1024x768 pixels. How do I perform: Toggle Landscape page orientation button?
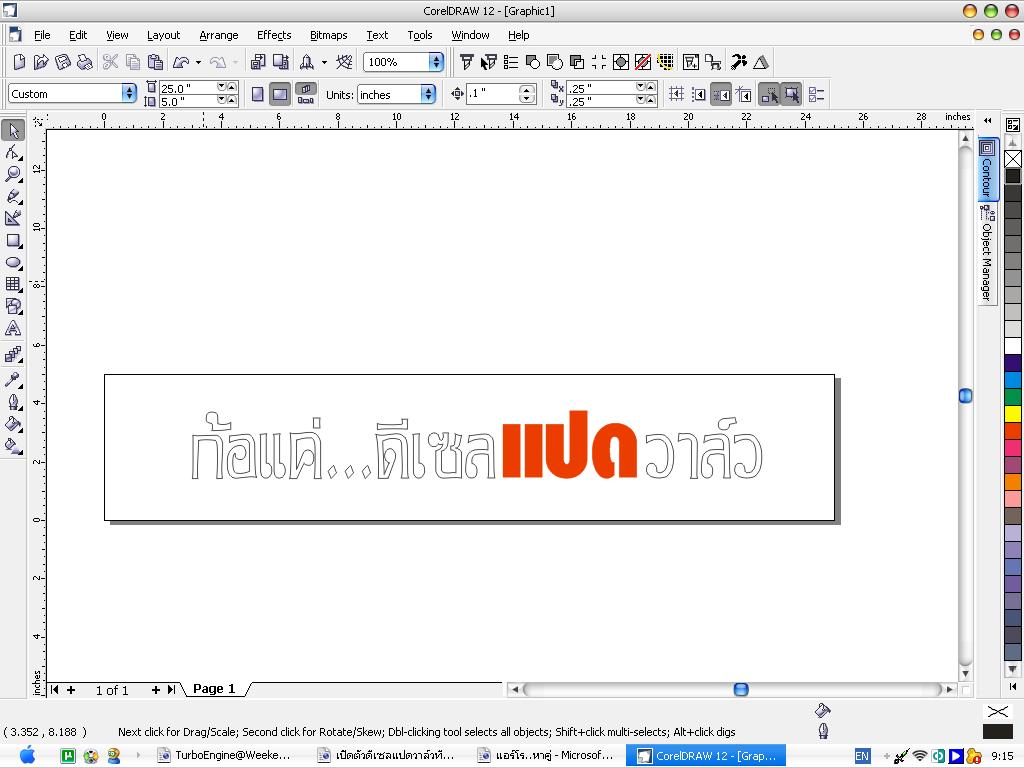click(280, 94)
